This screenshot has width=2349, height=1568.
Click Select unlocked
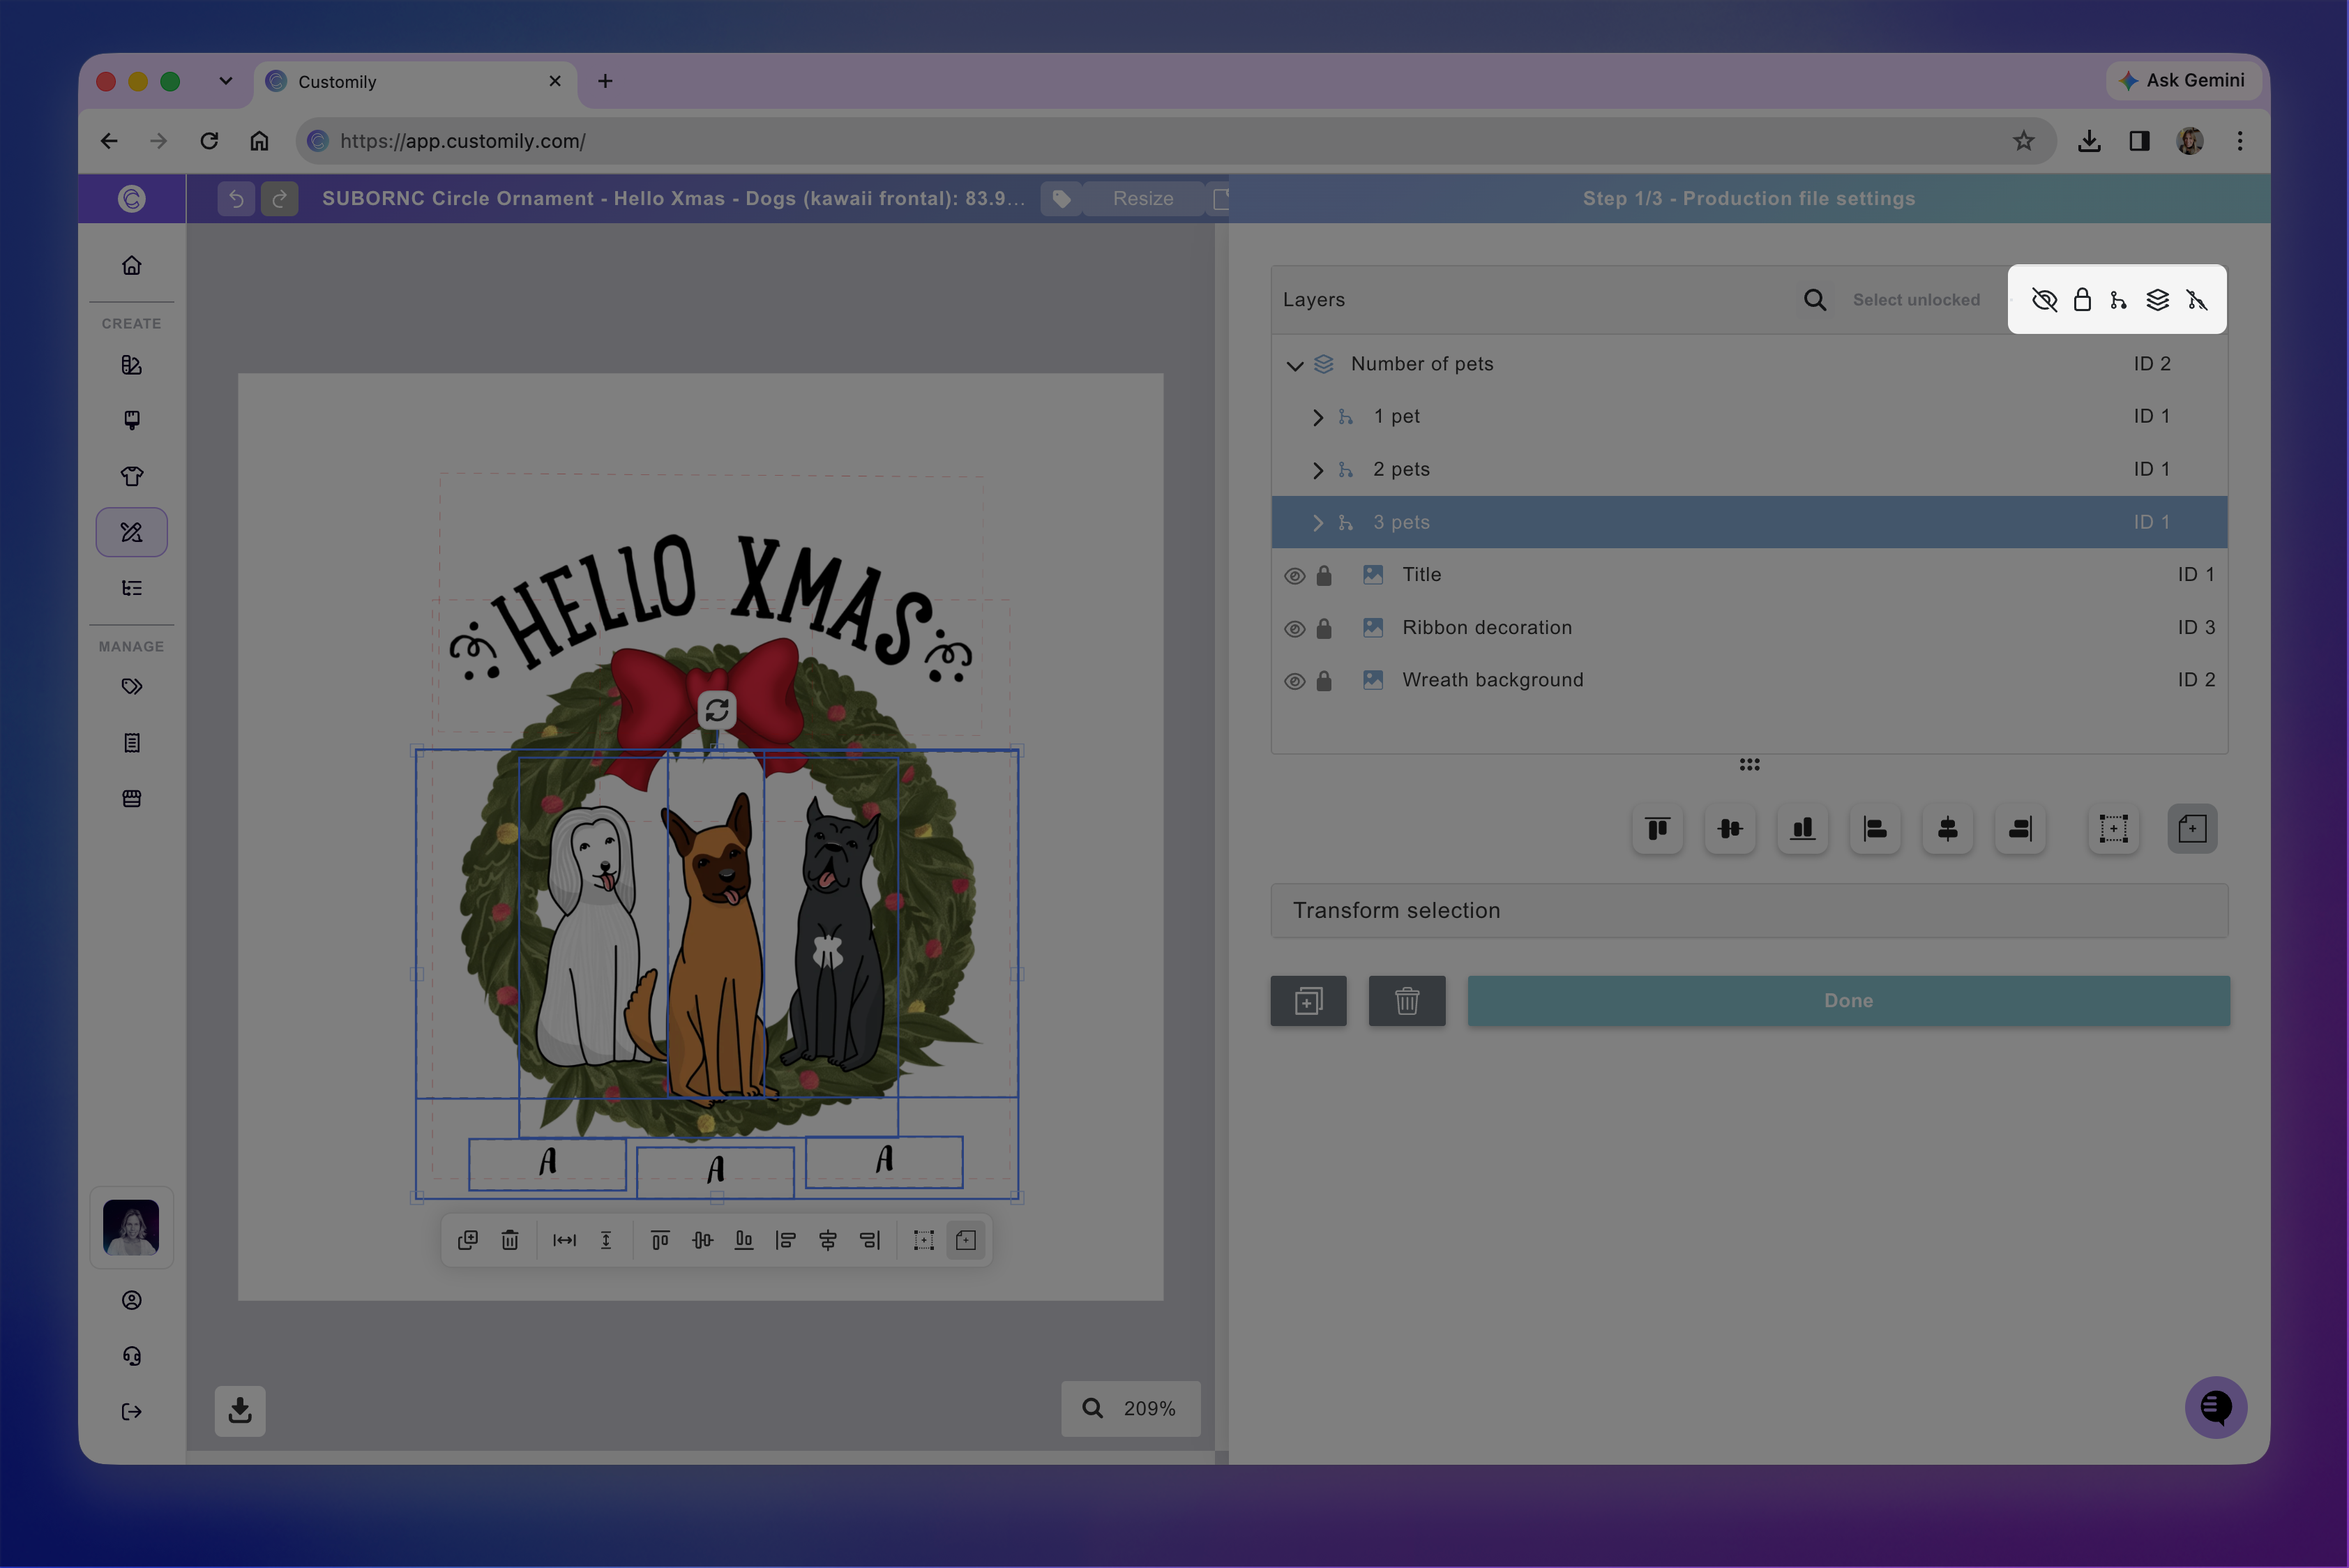pyautogui.click(x=1916, y=300)
